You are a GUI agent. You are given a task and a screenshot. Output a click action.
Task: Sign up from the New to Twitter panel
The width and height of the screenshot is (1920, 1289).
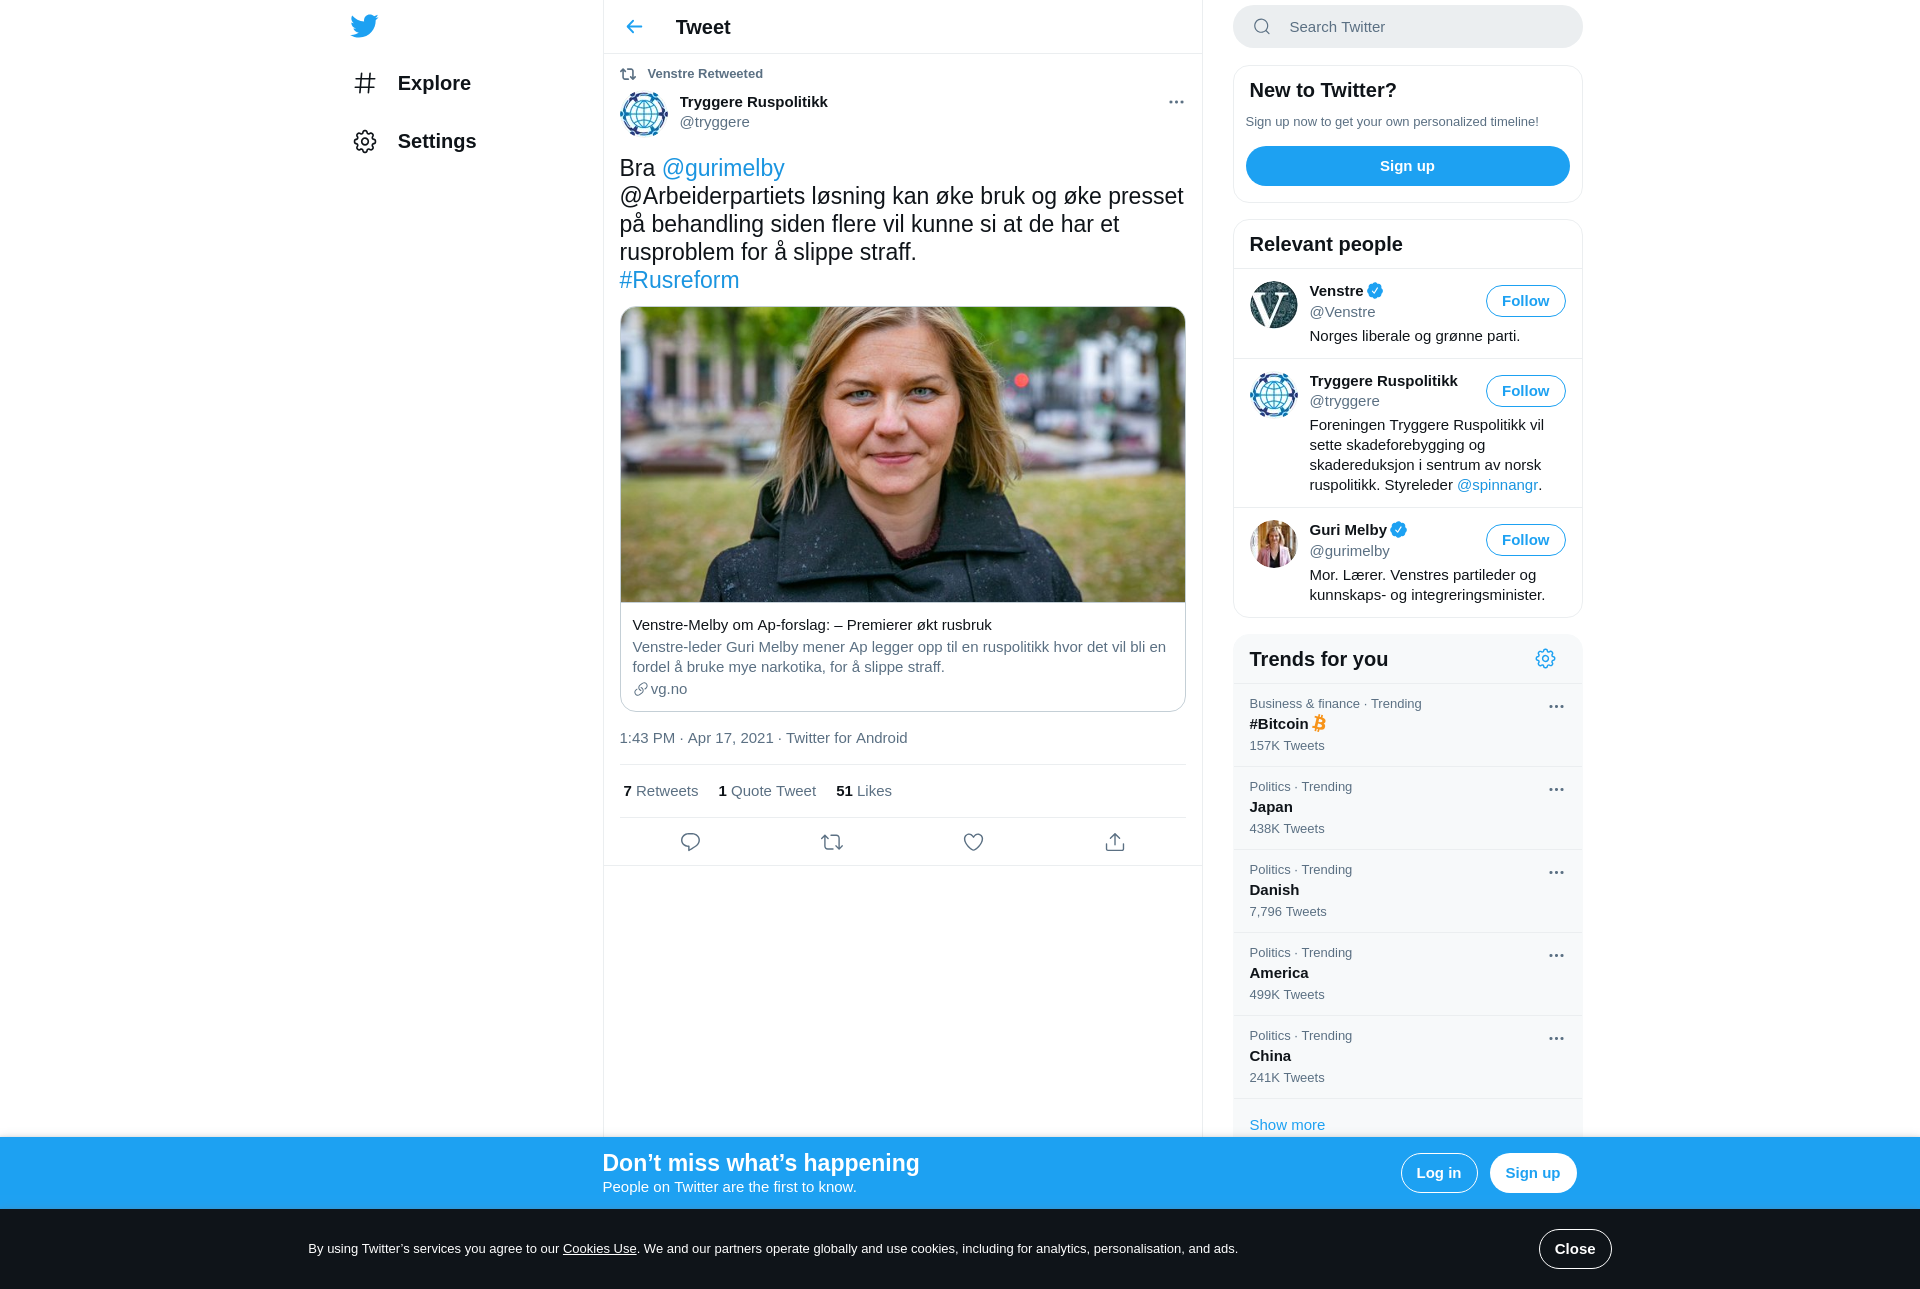(x=1407, y=166)
